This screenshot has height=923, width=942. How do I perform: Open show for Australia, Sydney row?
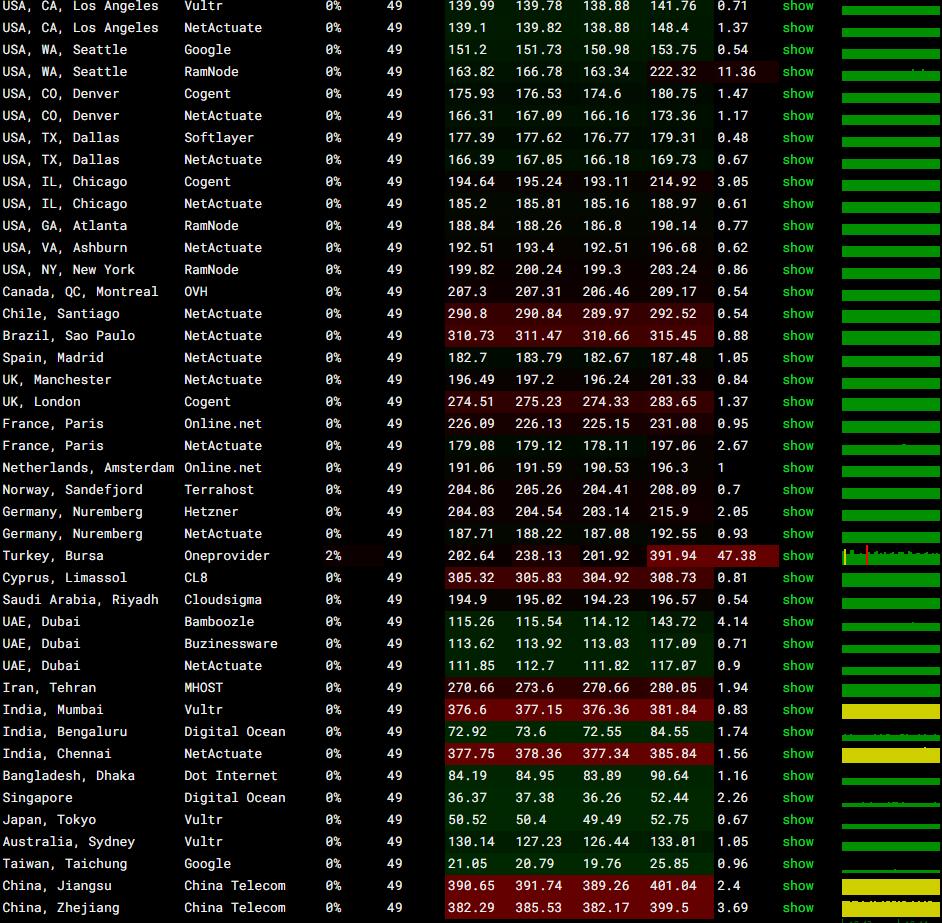coord(798,842)
